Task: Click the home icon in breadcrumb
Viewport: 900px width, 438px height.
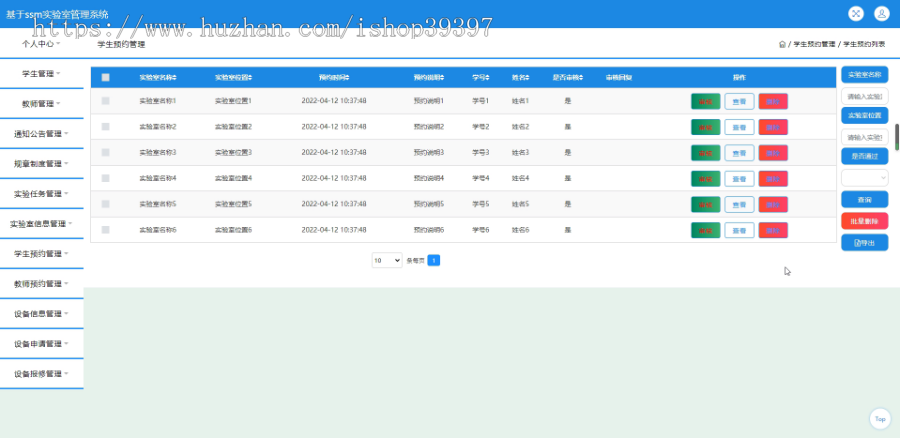Action: click(x=782, y=44)
